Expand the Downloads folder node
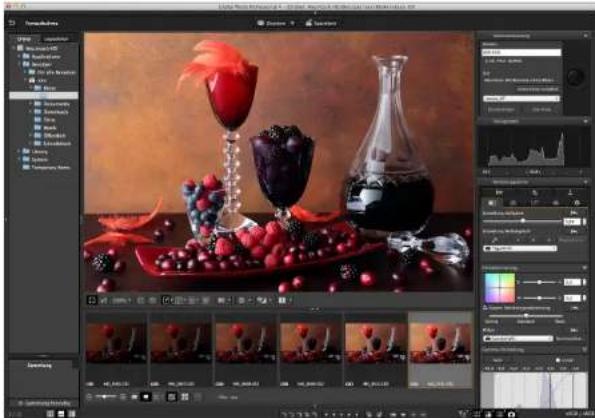This screenshot has width=595, height=418. click(31, 112)
